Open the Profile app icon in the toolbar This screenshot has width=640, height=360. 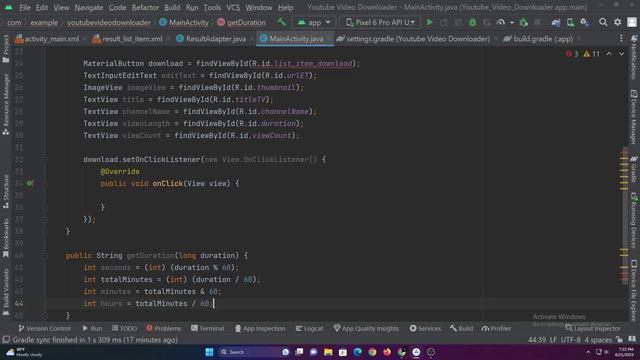500,22
